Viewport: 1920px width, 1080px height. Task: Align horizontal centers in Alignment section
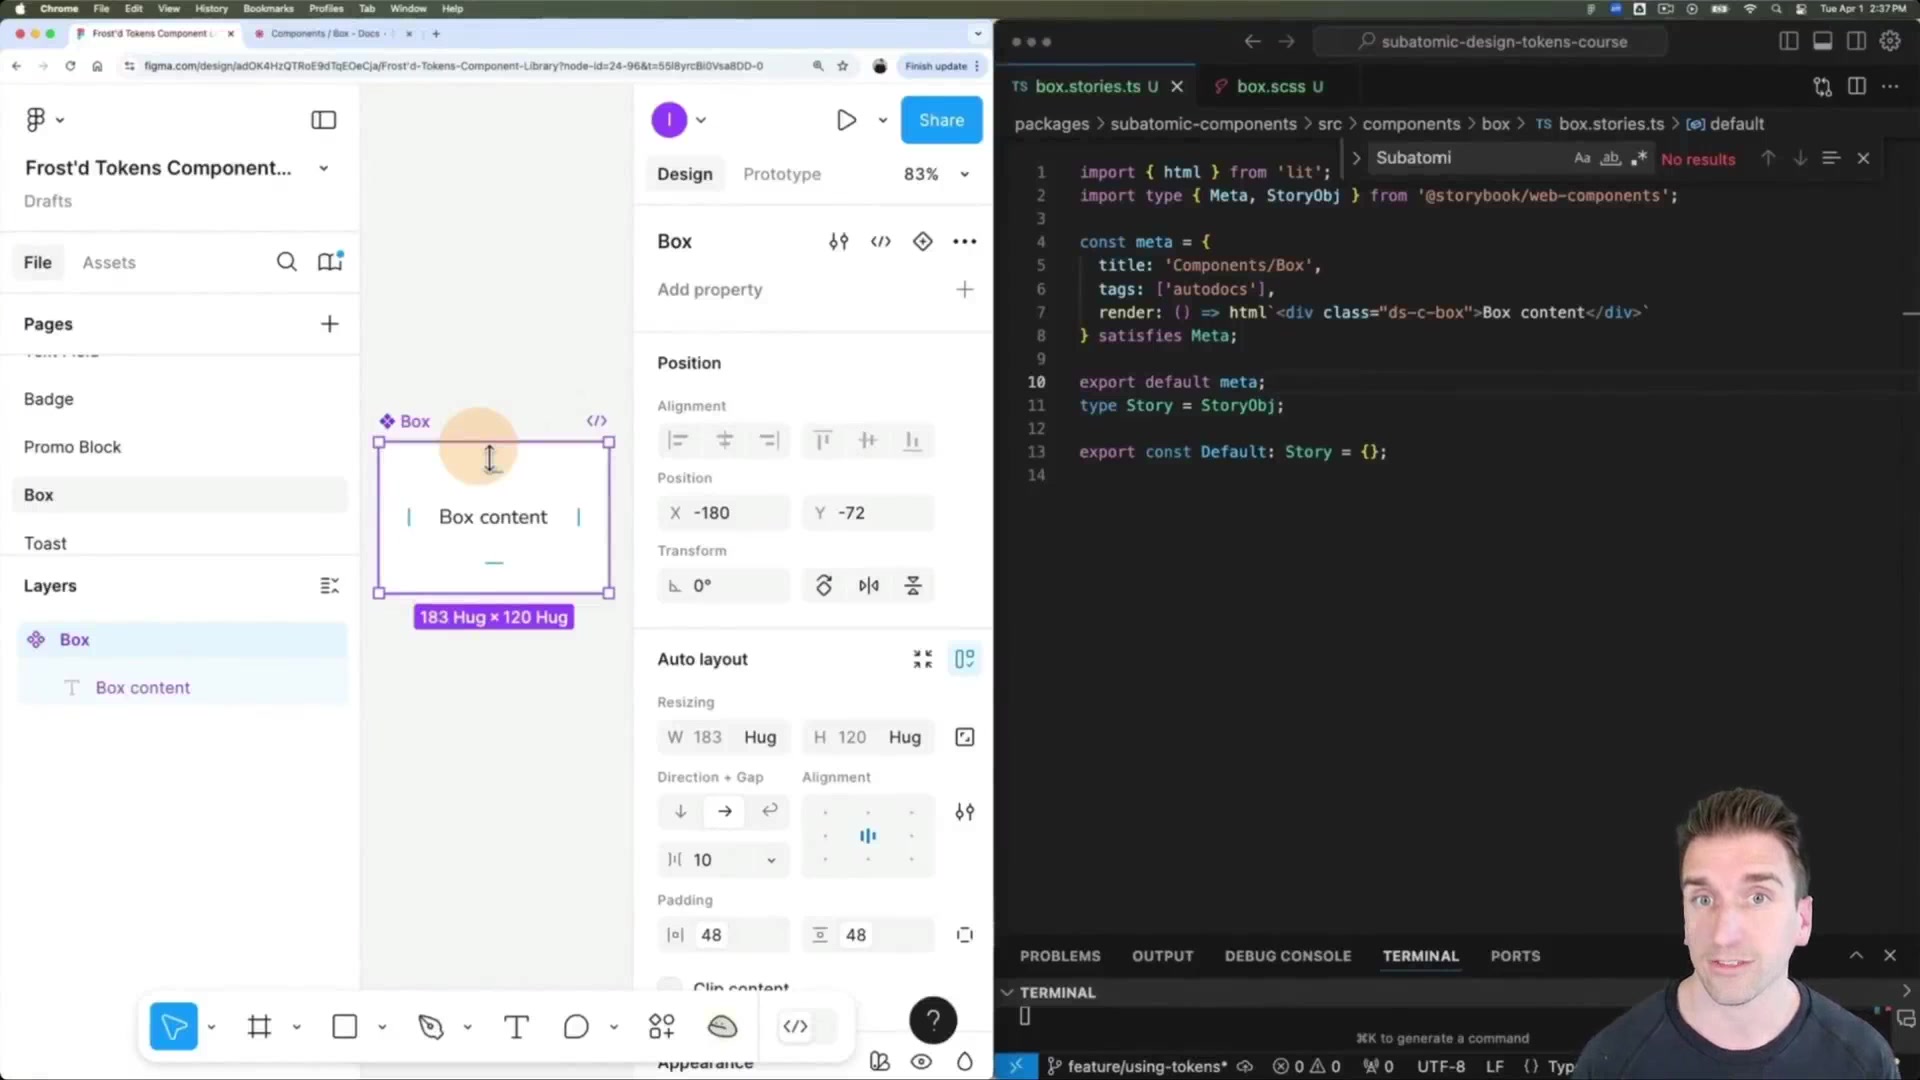point(725,441)
